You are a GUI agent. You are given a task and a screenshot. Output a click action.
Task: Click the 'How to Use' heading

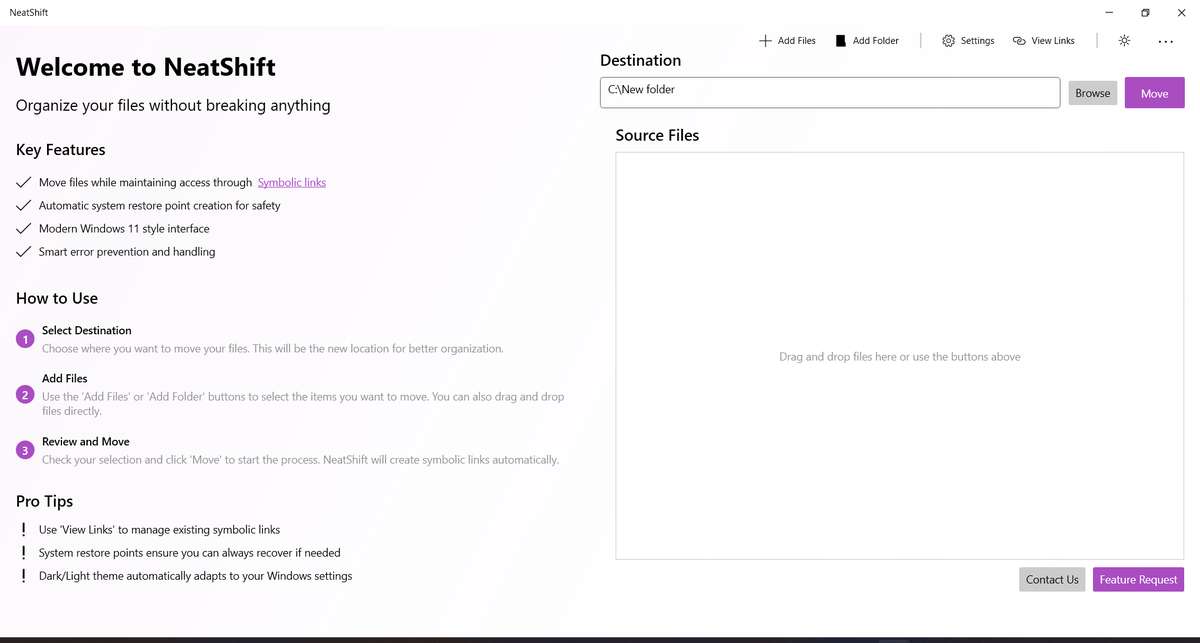coord(57,298)
